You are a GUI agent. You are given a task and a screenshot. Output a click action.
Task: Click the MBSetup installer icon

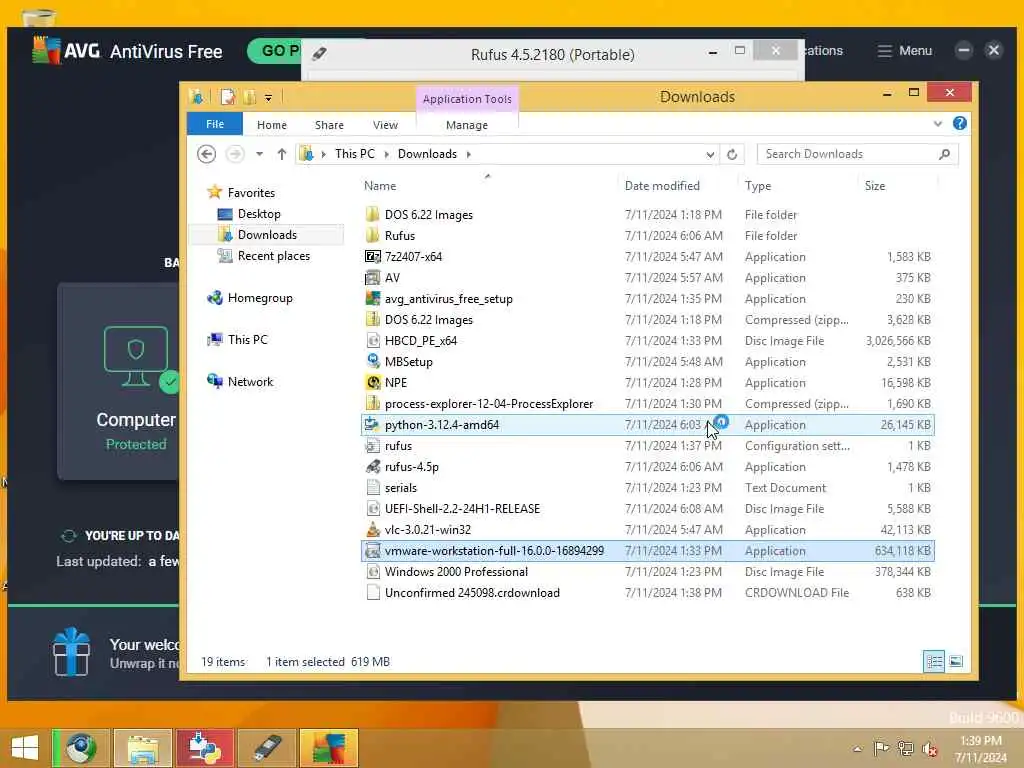372,361
